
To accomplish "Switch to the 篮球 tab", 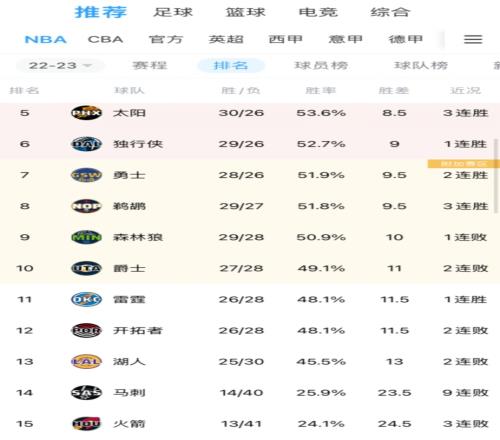I will coord(245,12).
